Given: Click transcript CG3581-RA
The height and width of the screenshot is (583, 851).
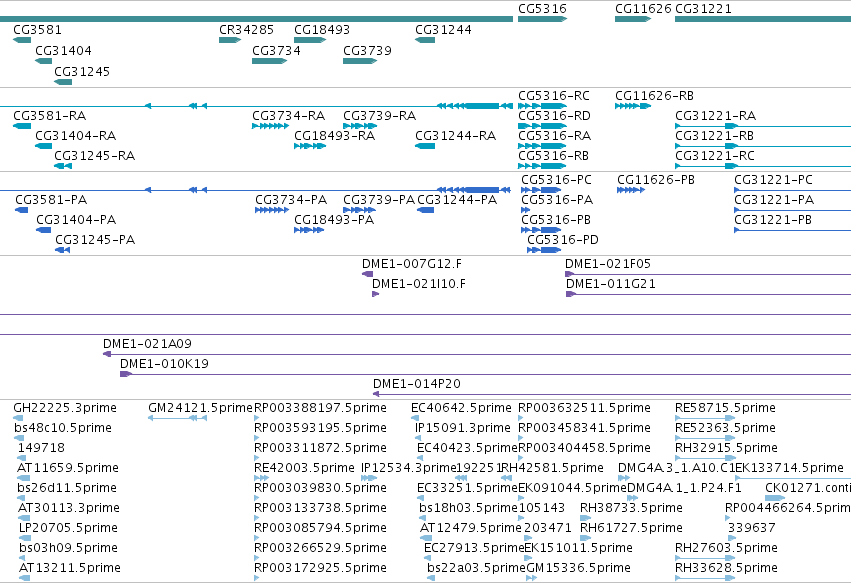Looking at the screenshot, I should point(22,126).
